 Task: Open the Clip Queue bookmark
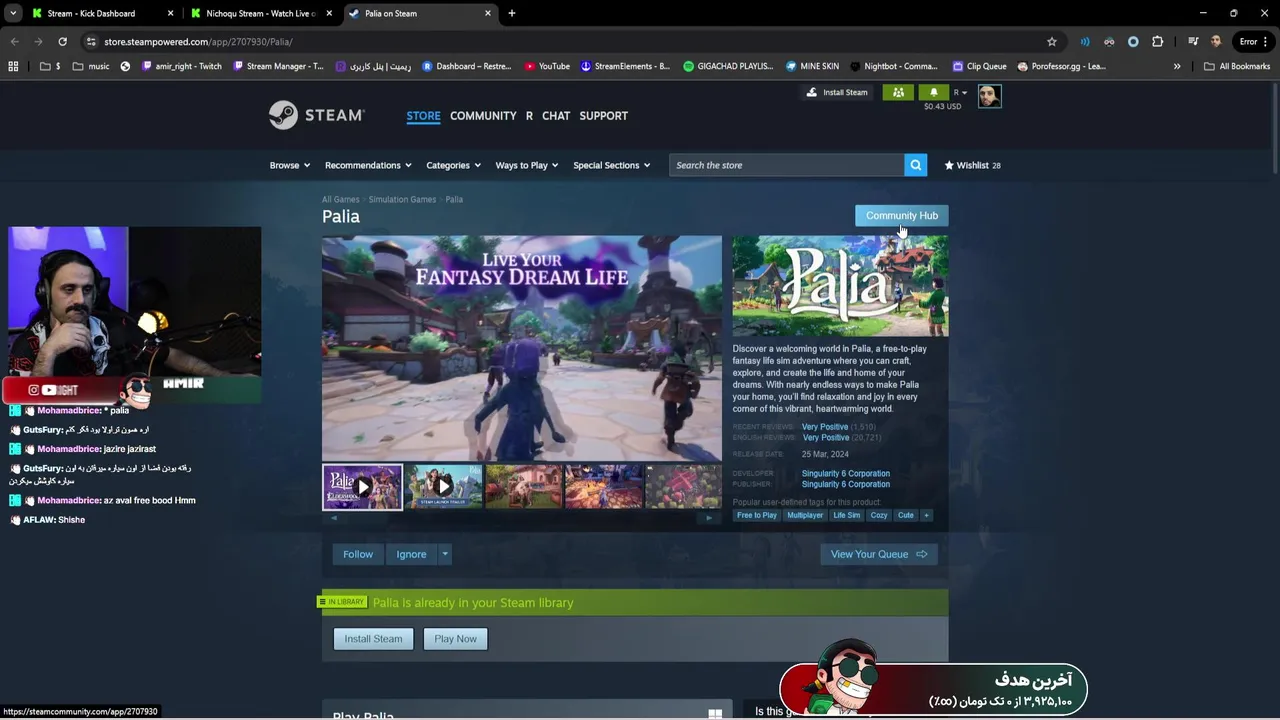[x=979, y=66]
